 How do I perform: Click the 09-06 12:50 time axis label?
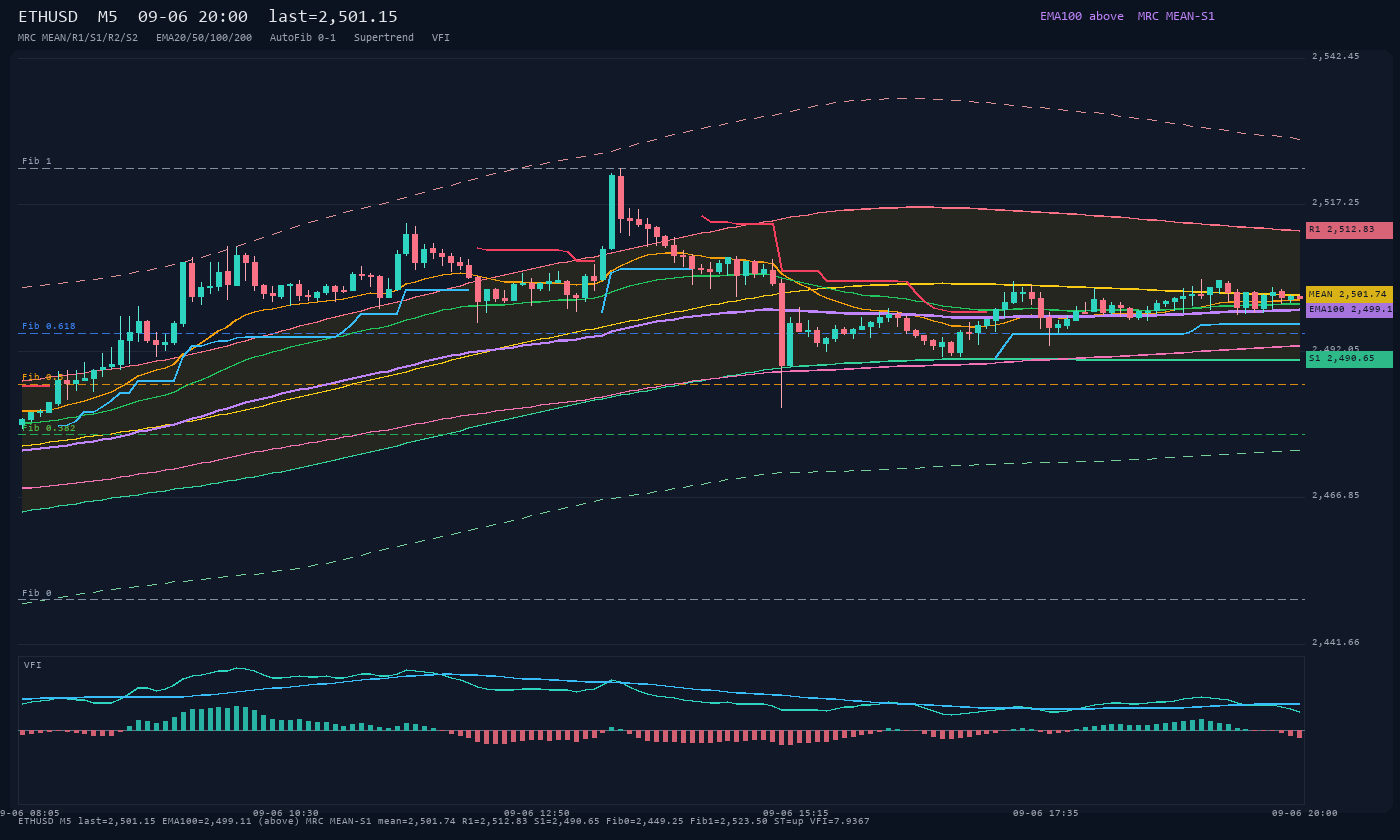click(537, 813)
